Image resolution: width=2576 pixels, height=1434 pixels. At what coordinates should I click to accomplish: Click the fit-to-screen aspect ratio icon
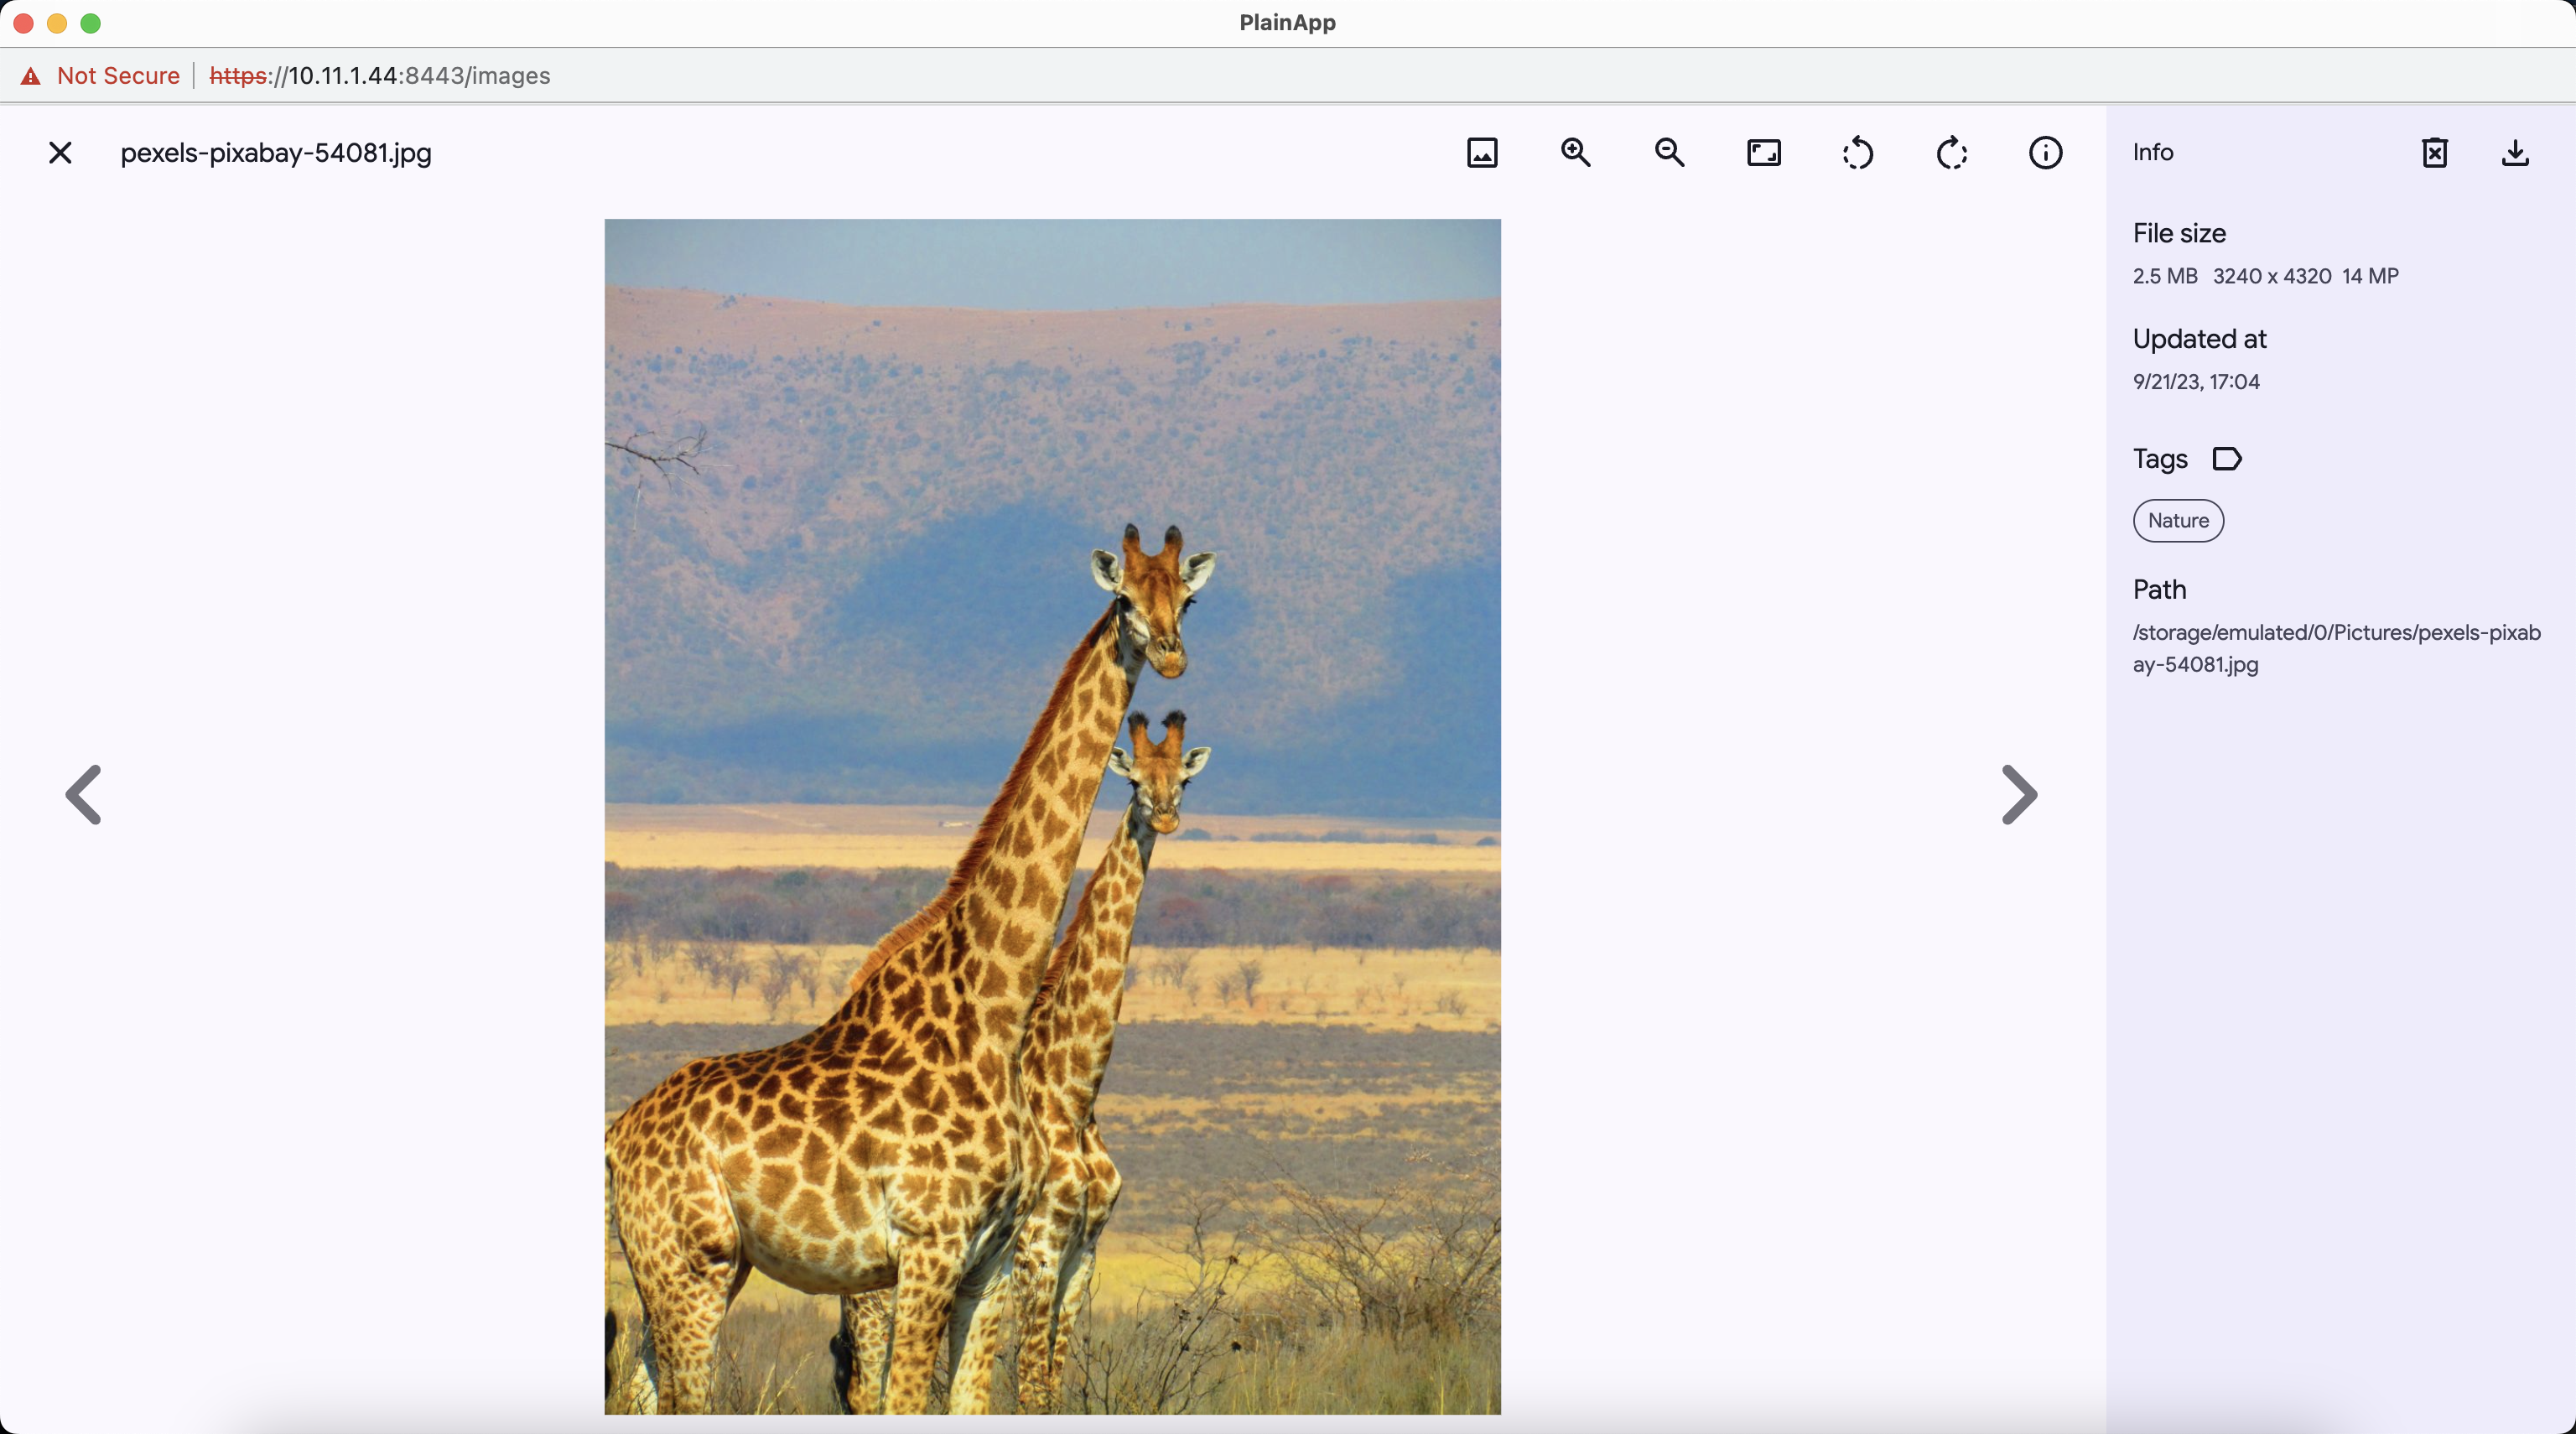1763,153
